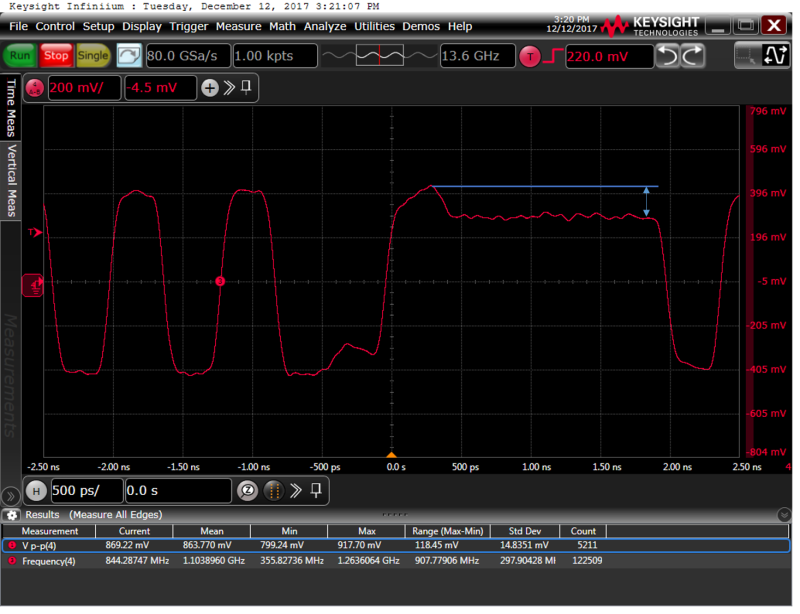This screenshot has width=800, height=614.
Task: Expand more vertical channel options
Action: (x=229, y=88)
